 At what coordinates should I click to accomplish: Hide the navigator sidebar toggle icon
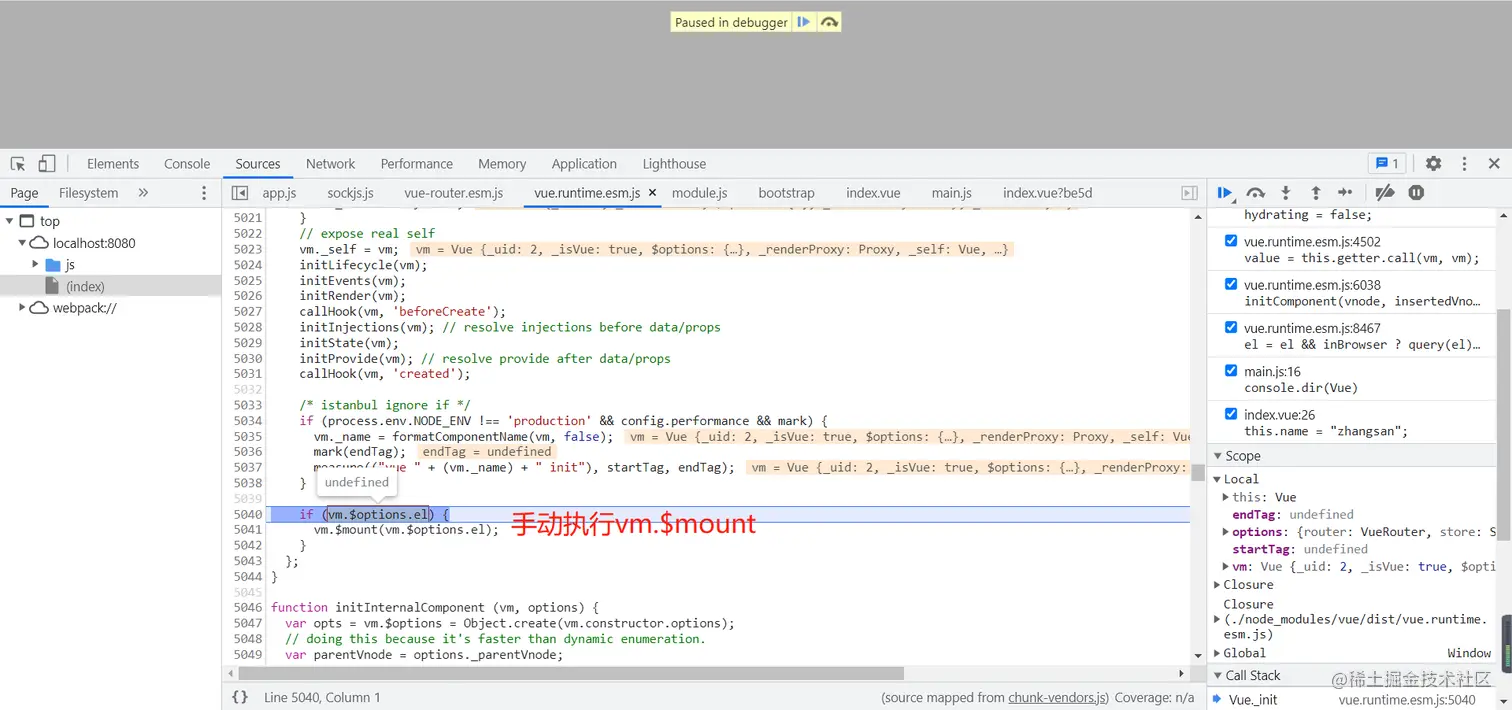point(239,193)
